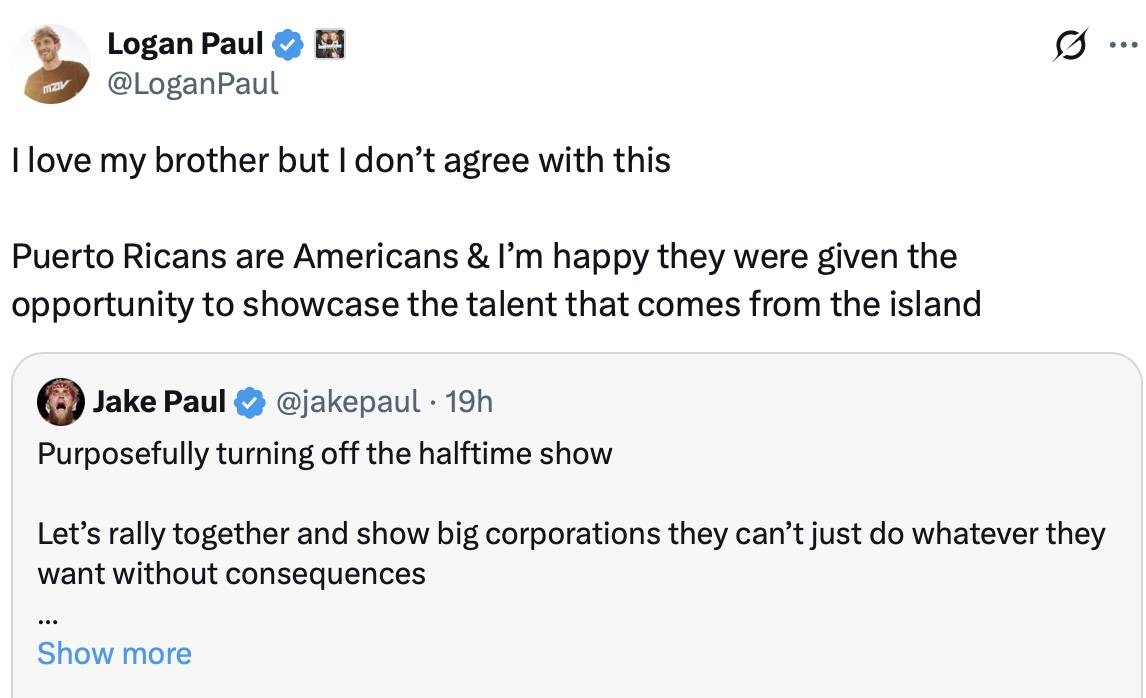Click Logan Paul's blue verified badge
Image resolution: width=1146 pixels, height=698 pixels.
click(x=290, y=44)
